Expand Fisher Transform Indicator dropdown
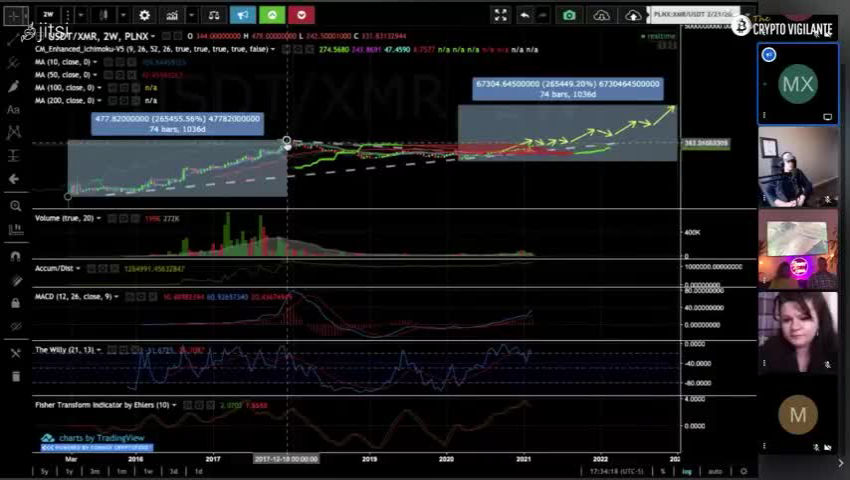This screenshot has width=850, height=480. point(174,405)
